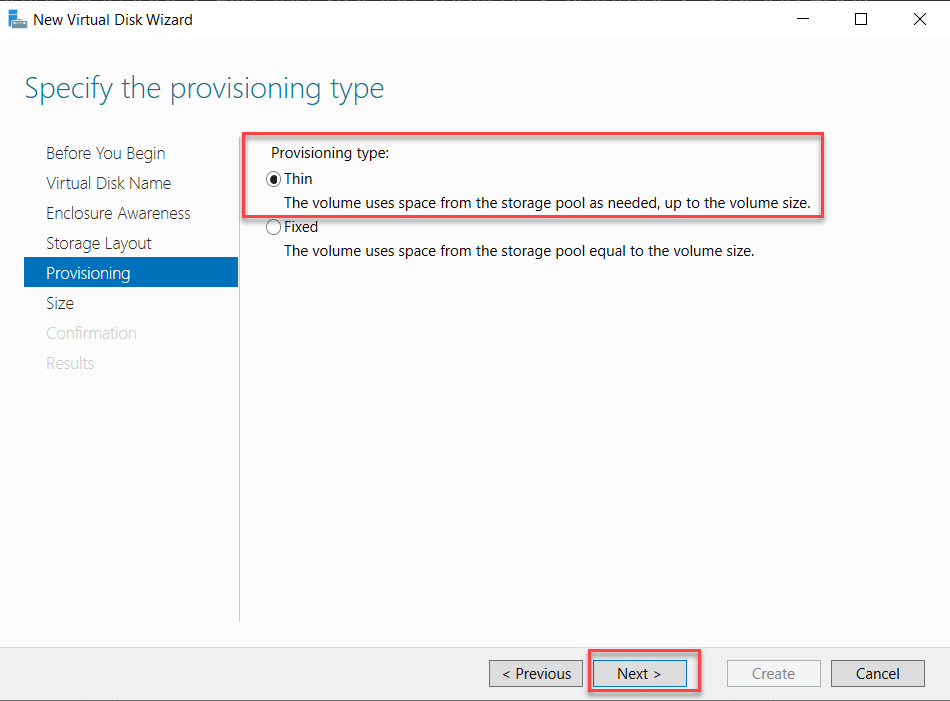Screen dimensions: 950x701
Task: Click the New Virtual Disk Wizard title icon
Action: point(18,19)
